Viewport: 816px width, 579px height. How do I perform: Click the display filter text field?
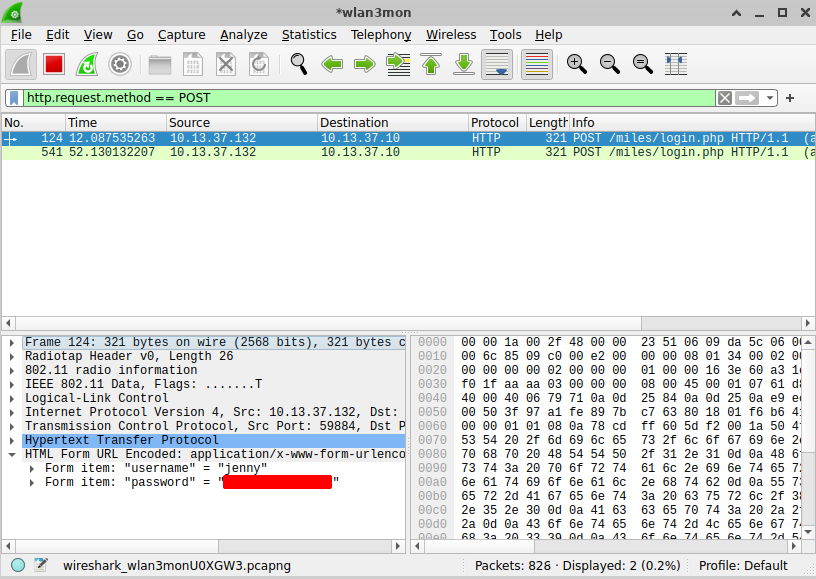pos(370,98)
